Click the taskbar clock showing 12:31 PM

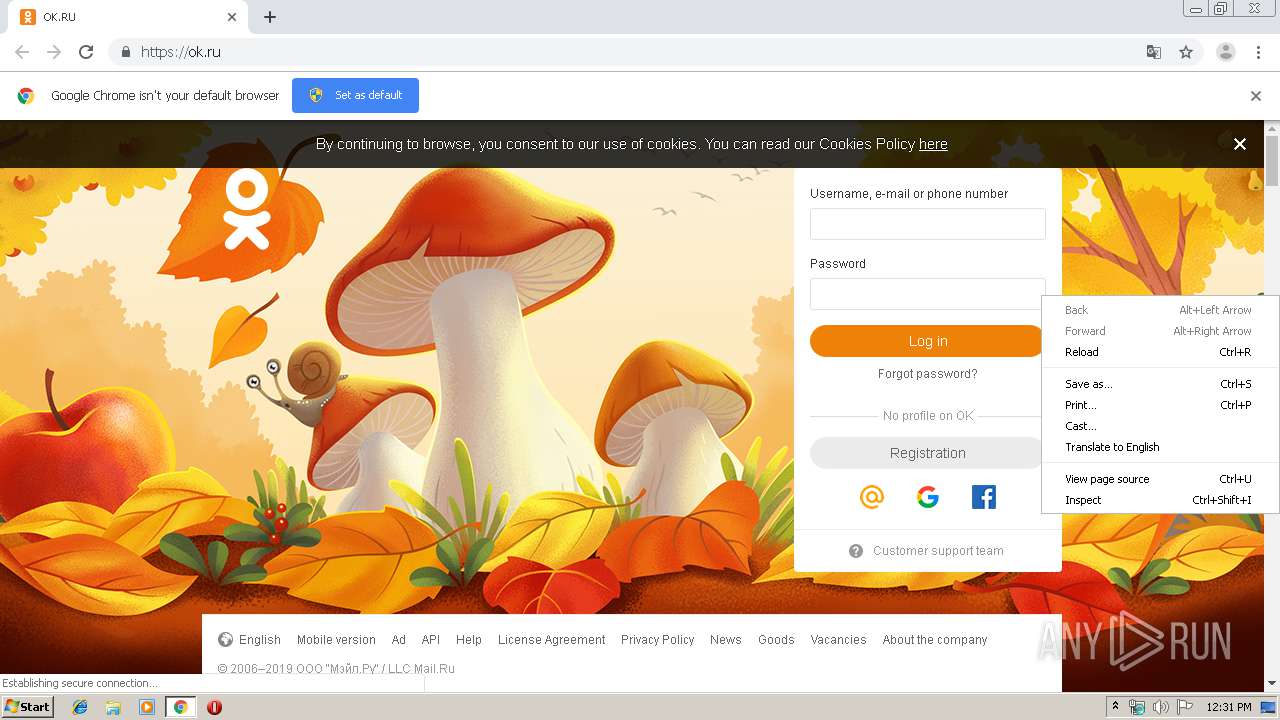coord(1229,707)
